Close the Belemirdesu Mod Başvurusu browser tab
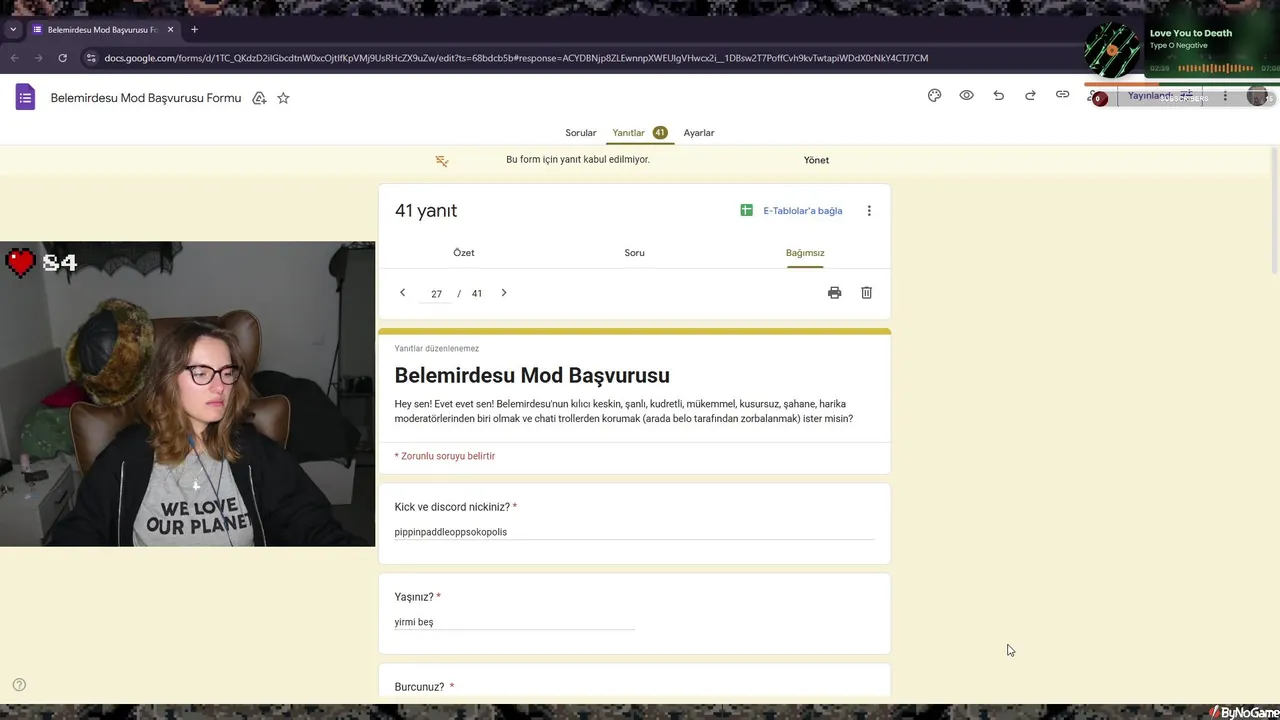Screen dimensions: 1280x720 pos(170,30)
